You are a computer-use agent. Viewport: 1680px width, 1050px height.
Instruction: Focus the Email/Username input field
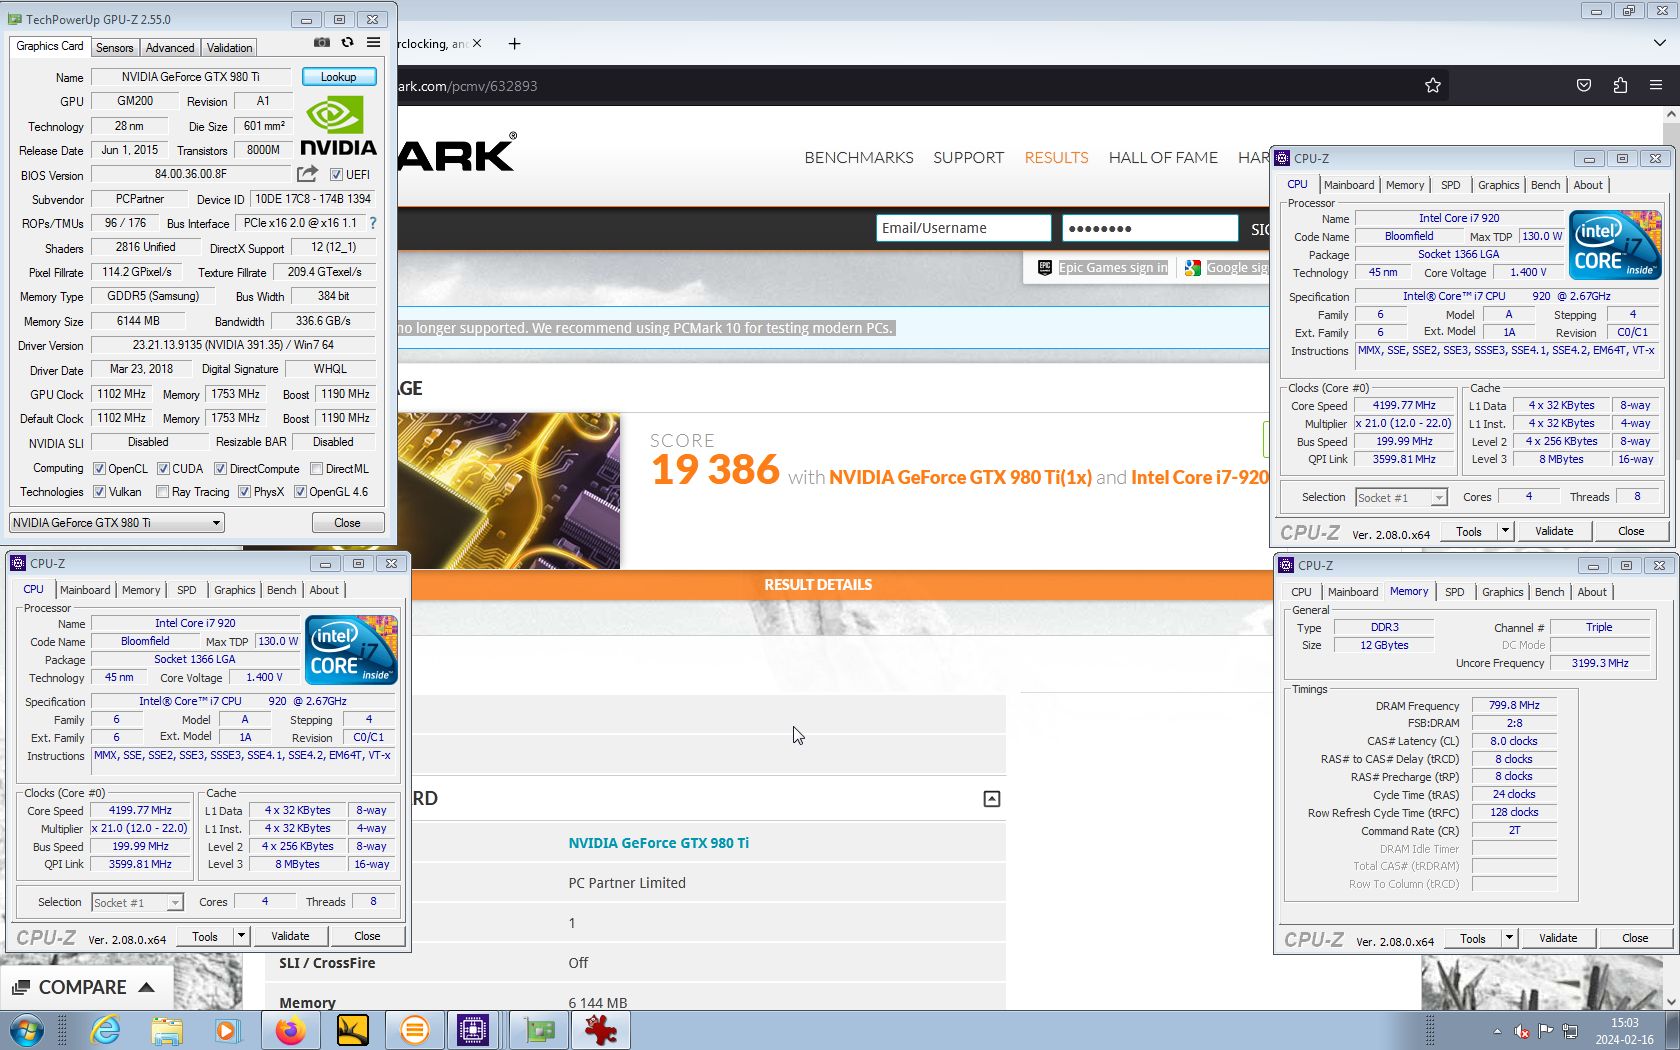pyautogui.click(x=964, y=228)
